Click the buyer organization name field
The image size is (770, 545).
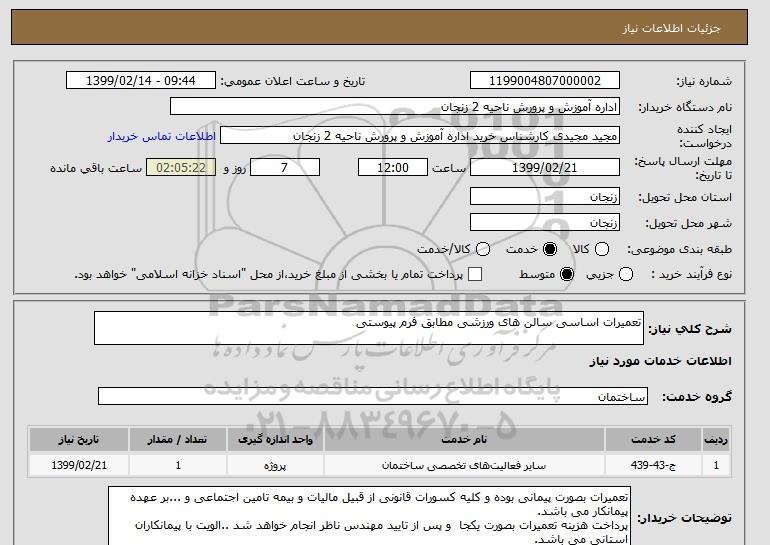click(395, 107)
